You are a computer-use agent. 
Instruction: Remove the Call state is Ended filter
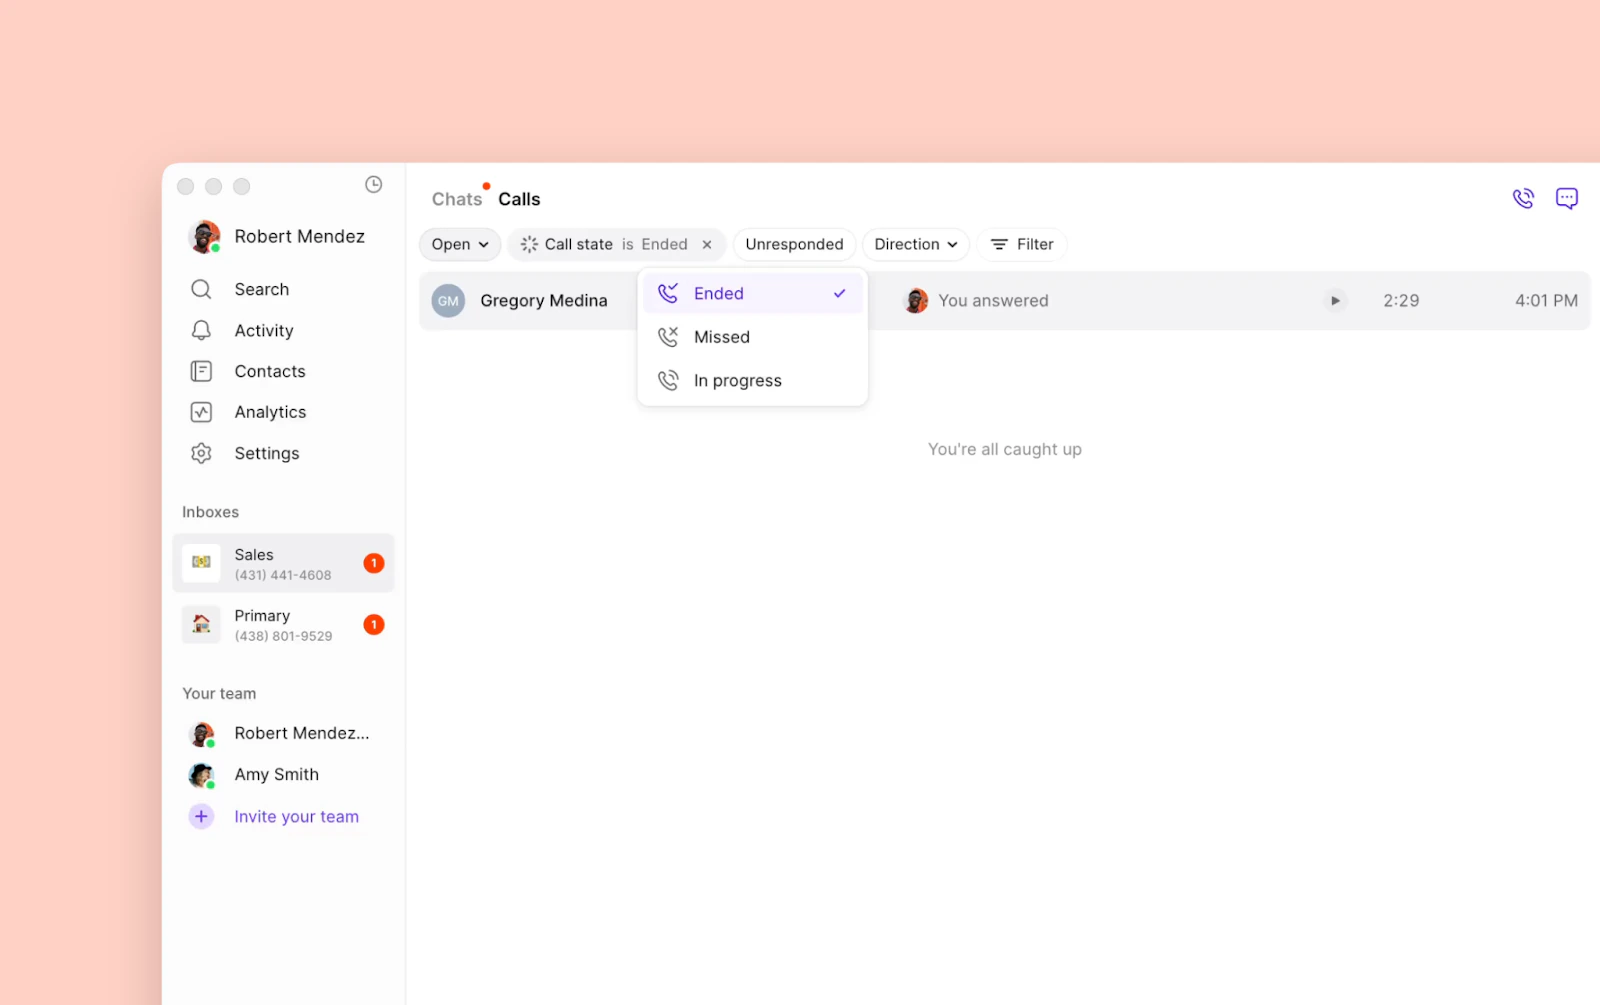707,244
